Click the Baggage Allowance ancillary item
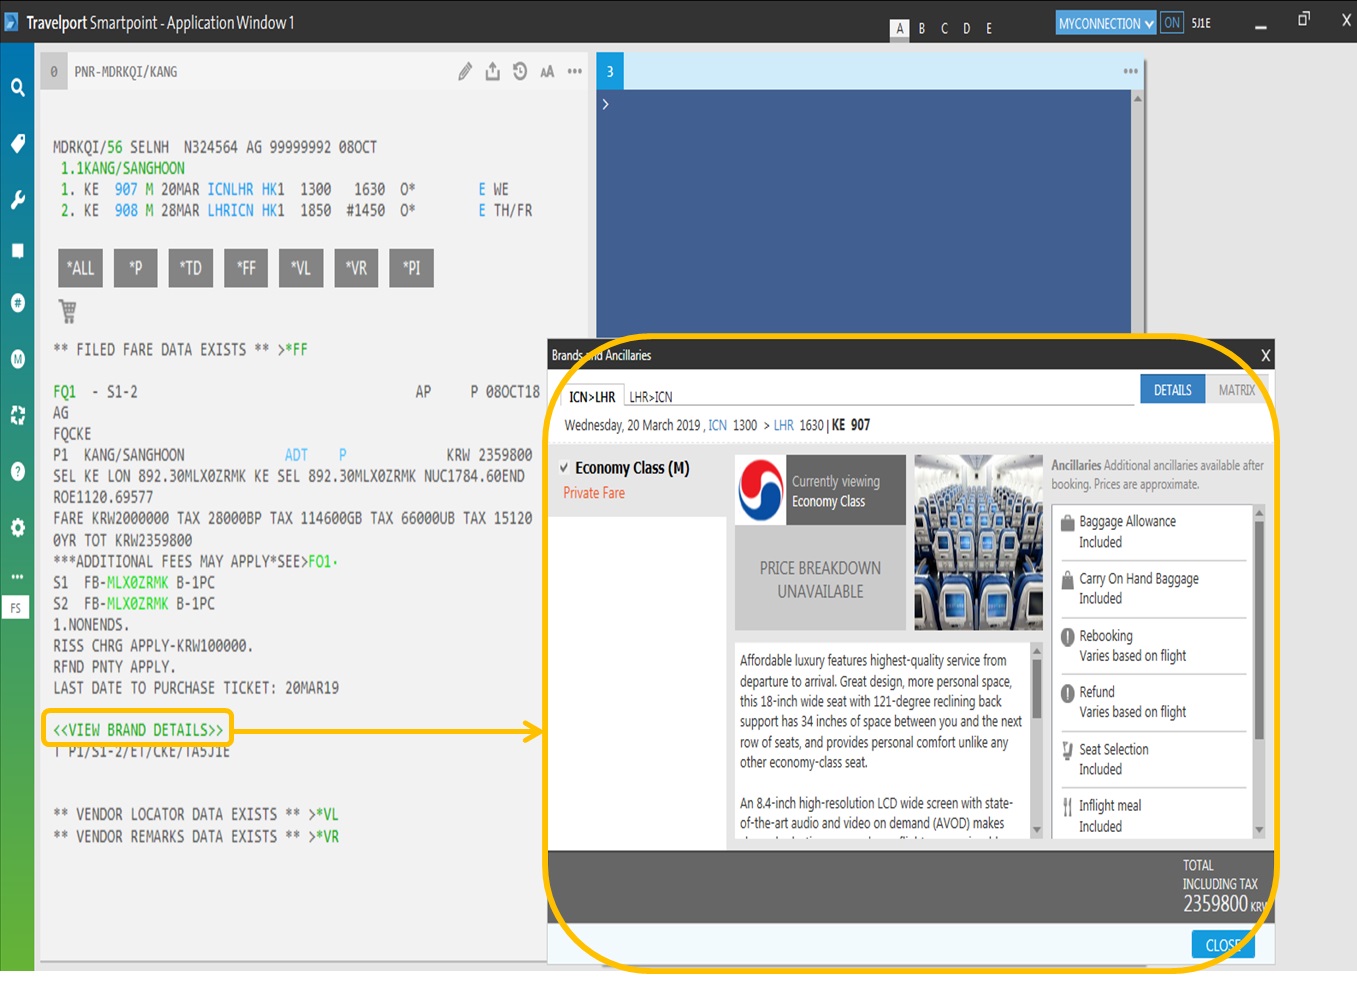Viewport: 1357px width, 981px height. (1151, 532)
